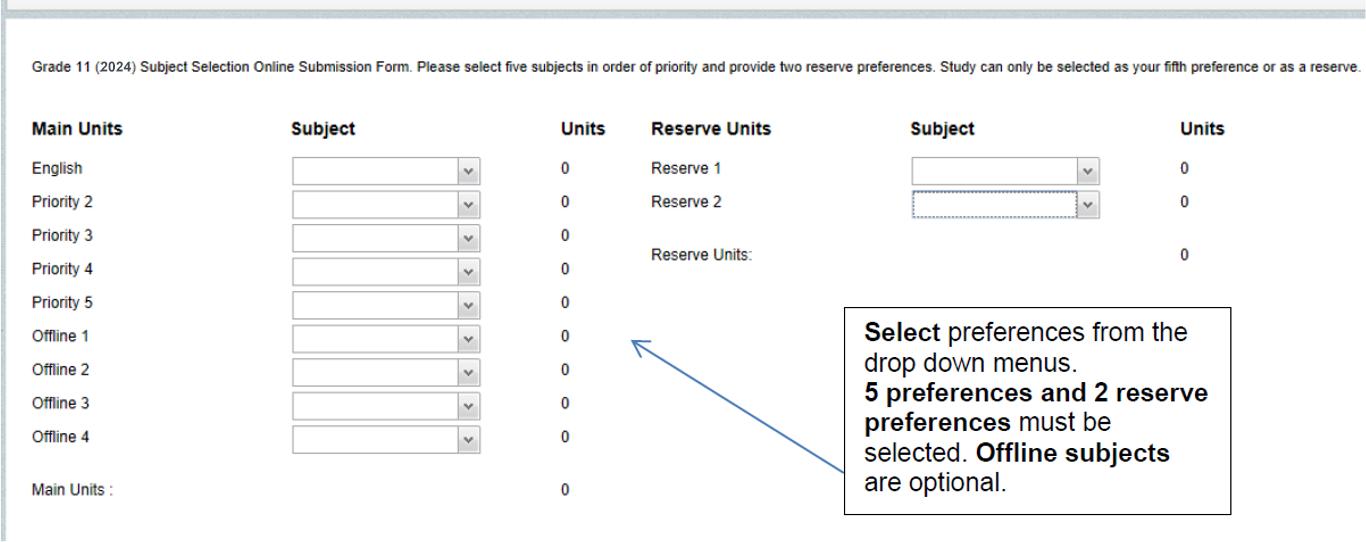Click the bold "Reserve Units" column heading
The height and width of the screenshot is (542, 1366).
[711, 130]
